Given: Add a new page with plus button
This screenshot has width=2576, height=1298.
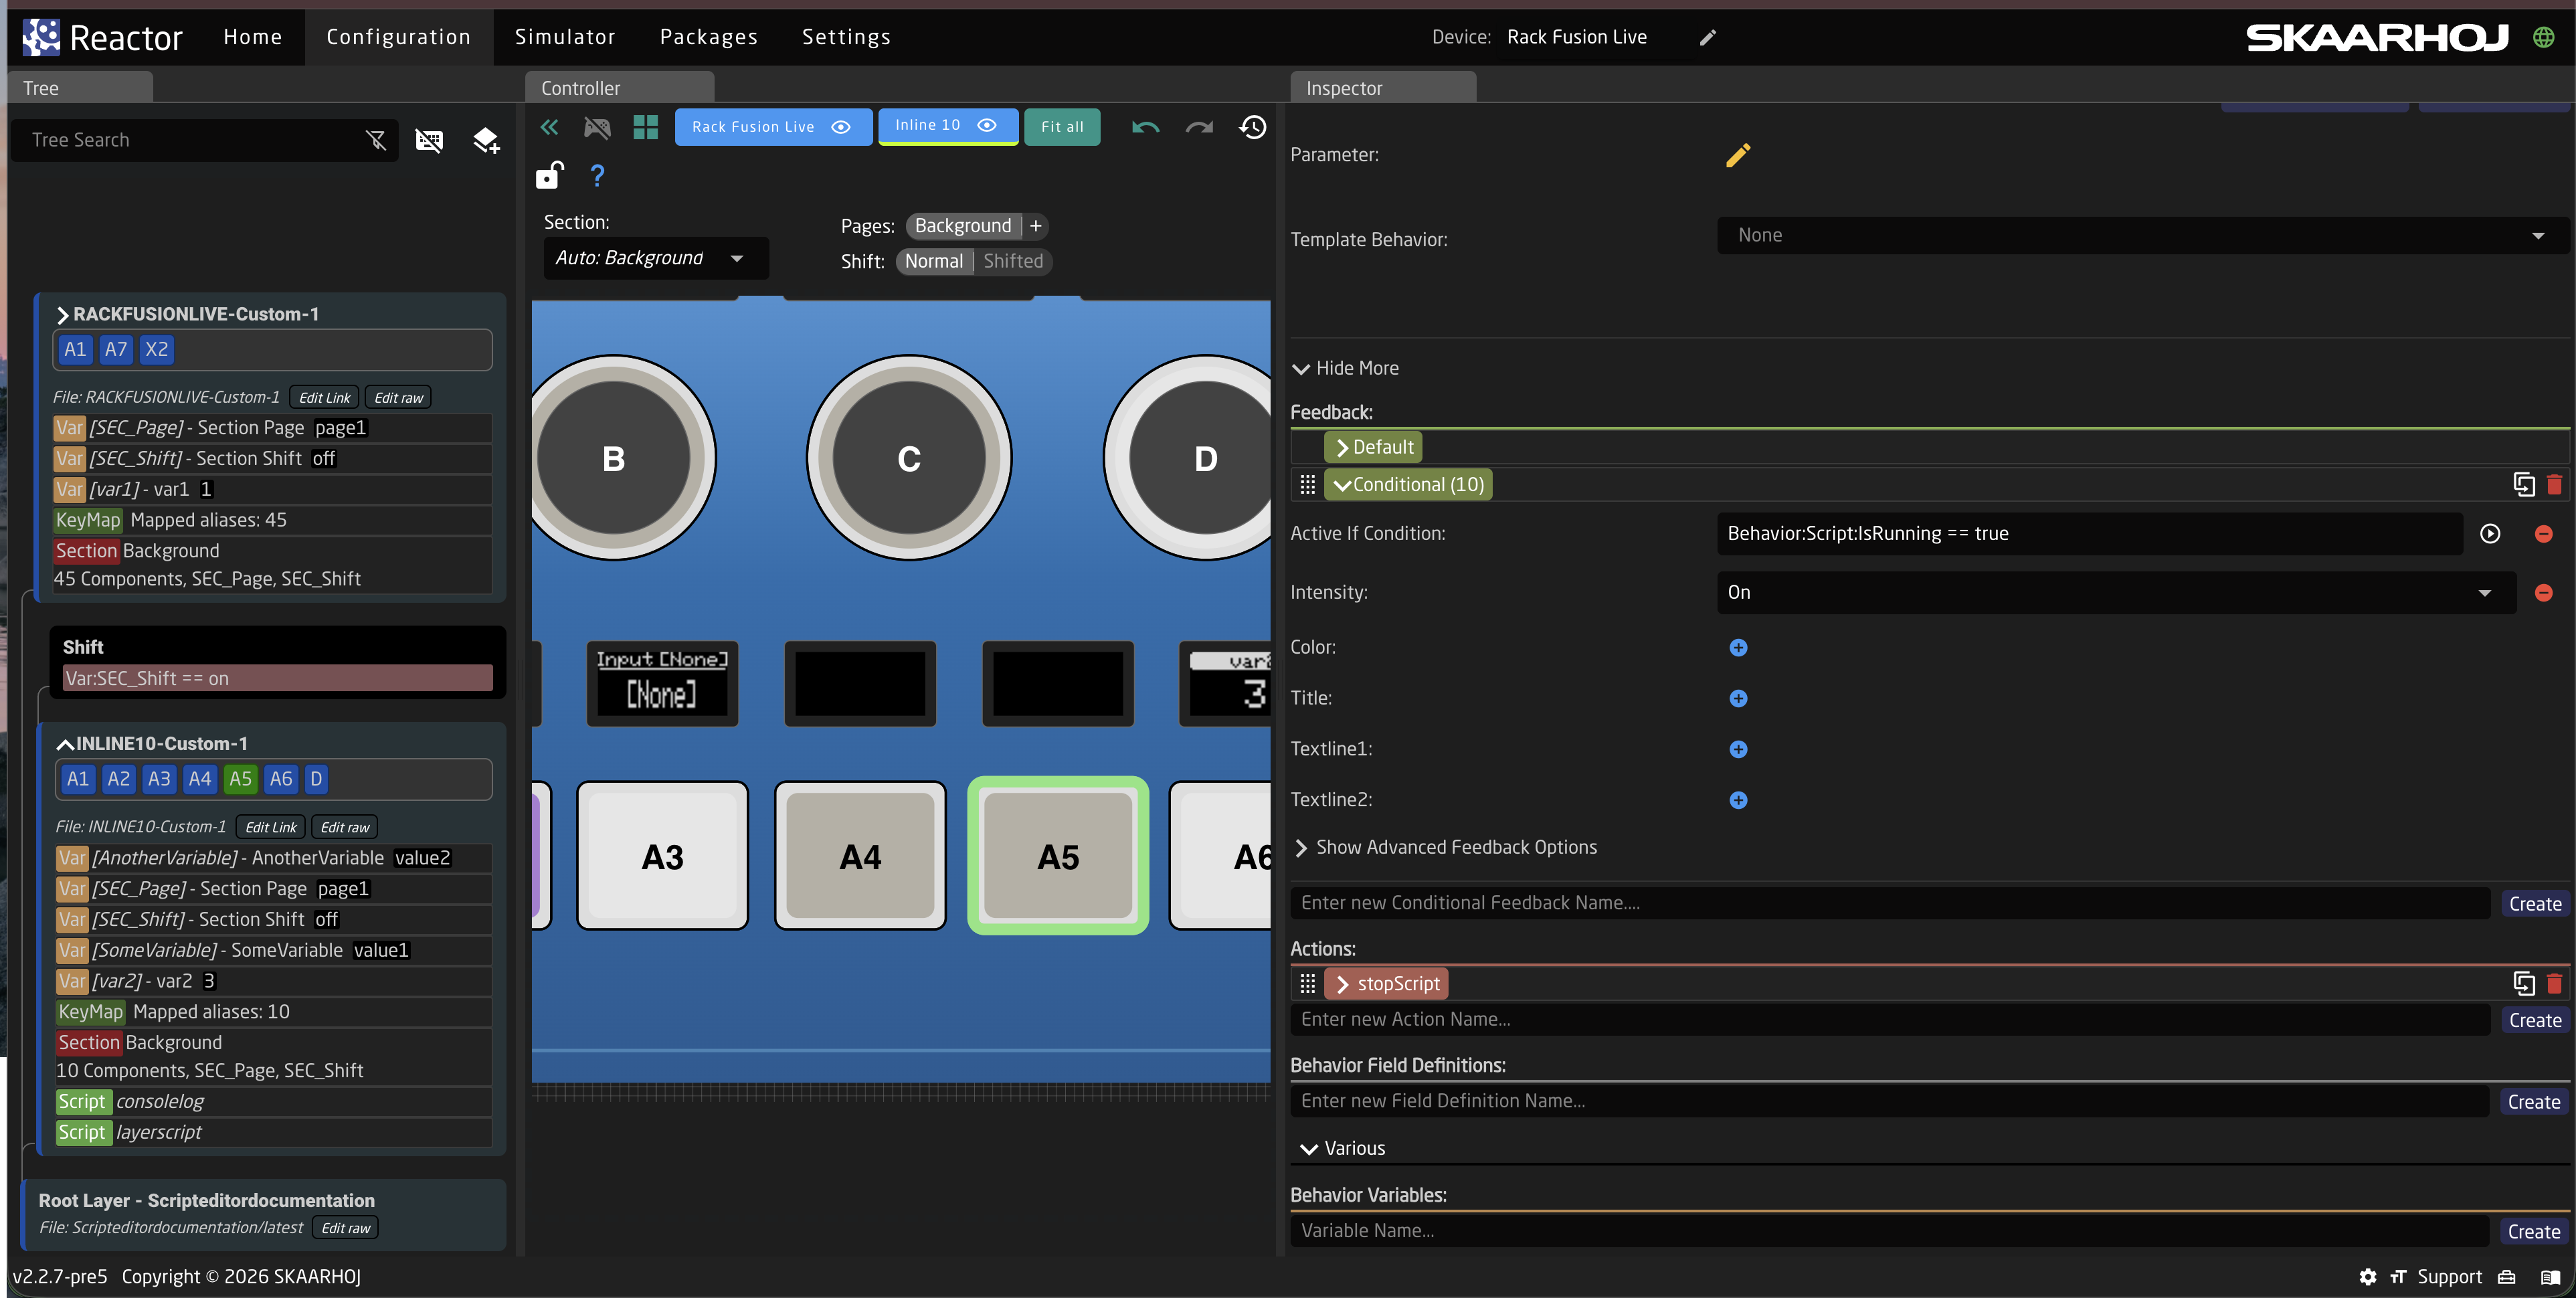Looking at the screenshot, I should [1035, 226].
